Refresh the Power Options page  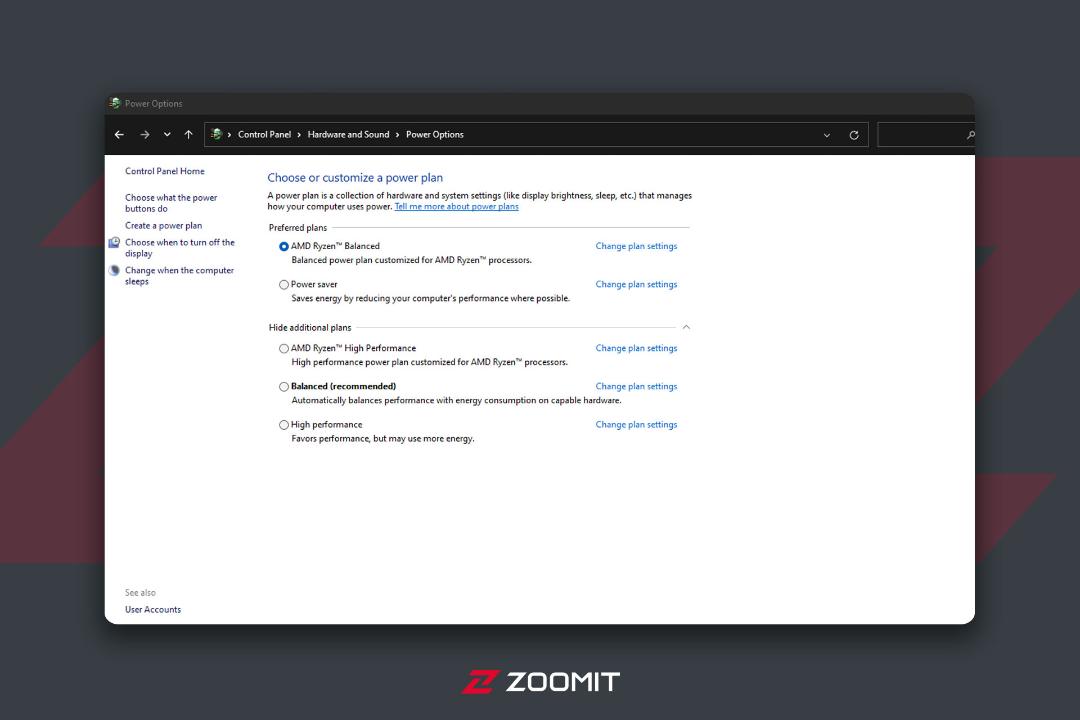tap(854, 135)
